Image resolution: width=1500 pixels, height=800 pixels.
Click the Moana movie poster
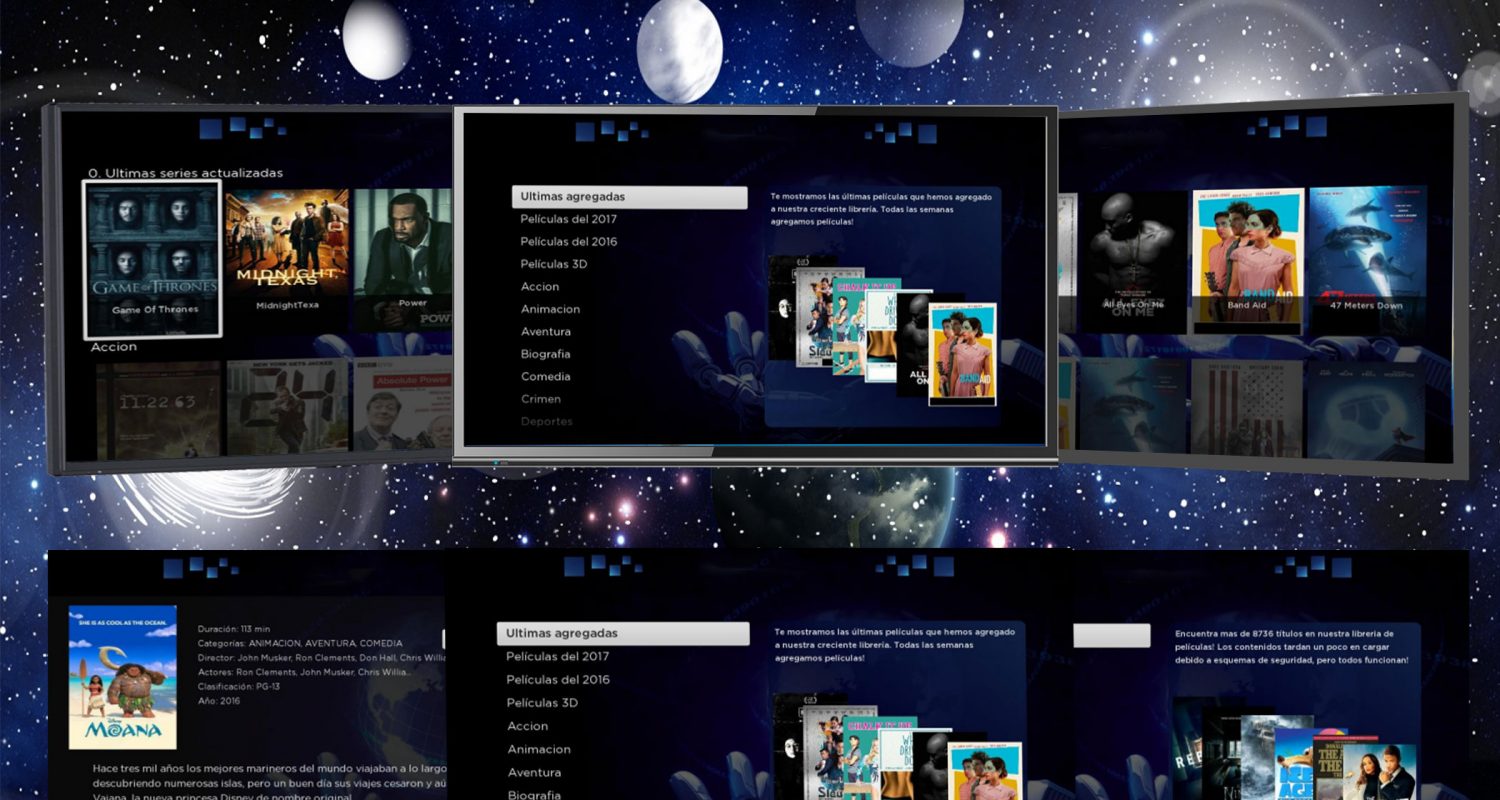pos(122,677)
